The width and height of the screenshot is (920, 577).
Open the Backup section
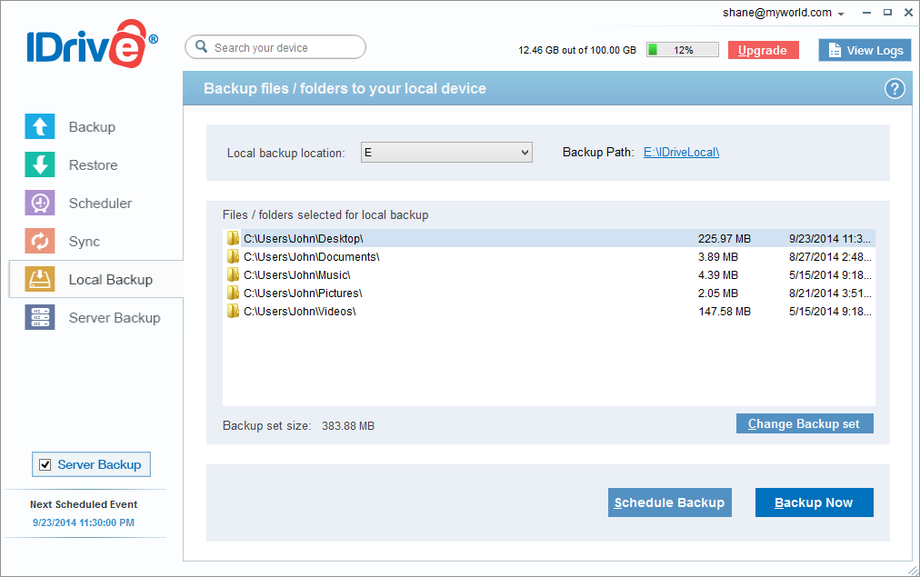pyautogui.click(x=92, y=127)
